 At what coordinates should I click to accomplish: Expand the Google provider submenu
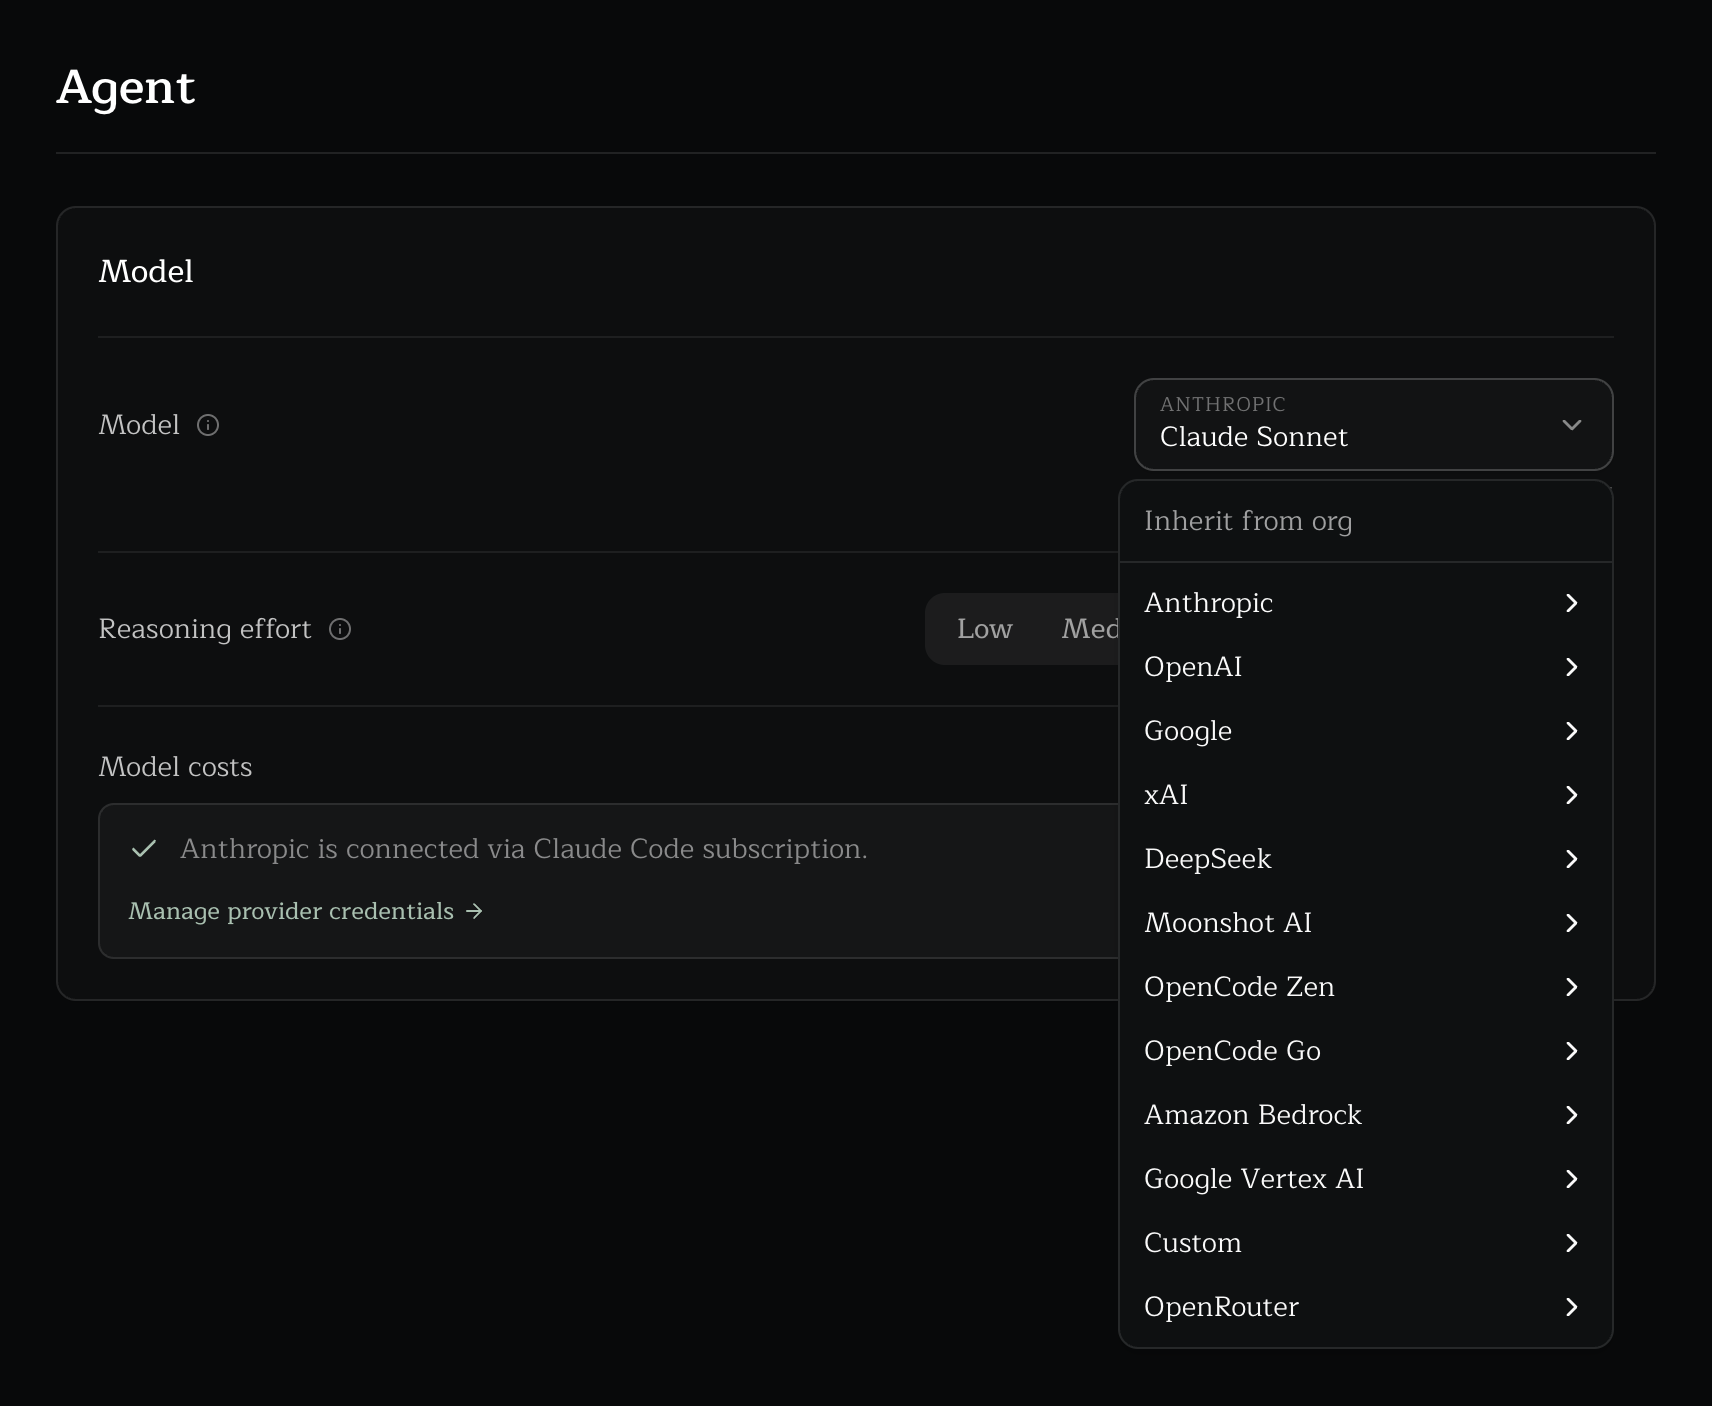tap(1365, 731)
